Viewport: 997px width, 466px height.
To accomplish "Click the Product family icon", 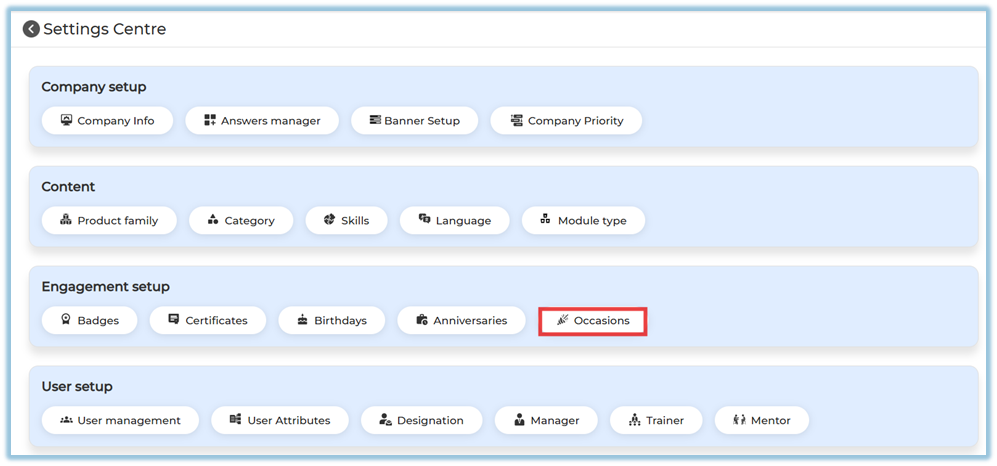I will point(66,220).
